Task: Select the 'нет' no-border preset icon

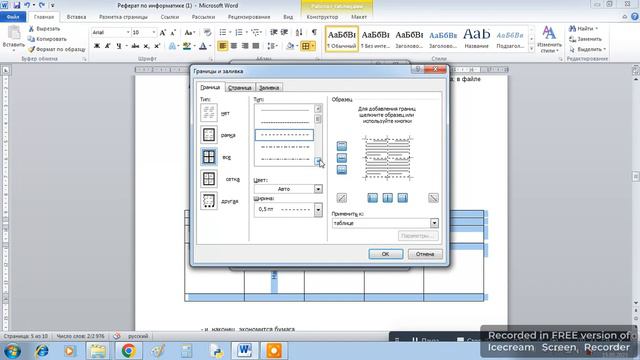Action: (x=209, y=113)
